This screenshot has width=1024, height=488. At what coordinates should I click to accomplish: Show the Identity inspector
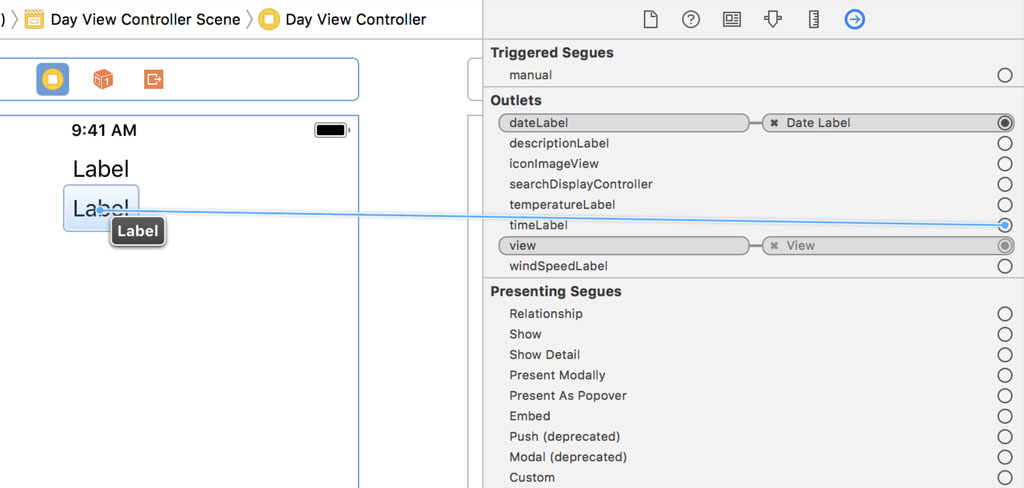[x=732, y=19]
